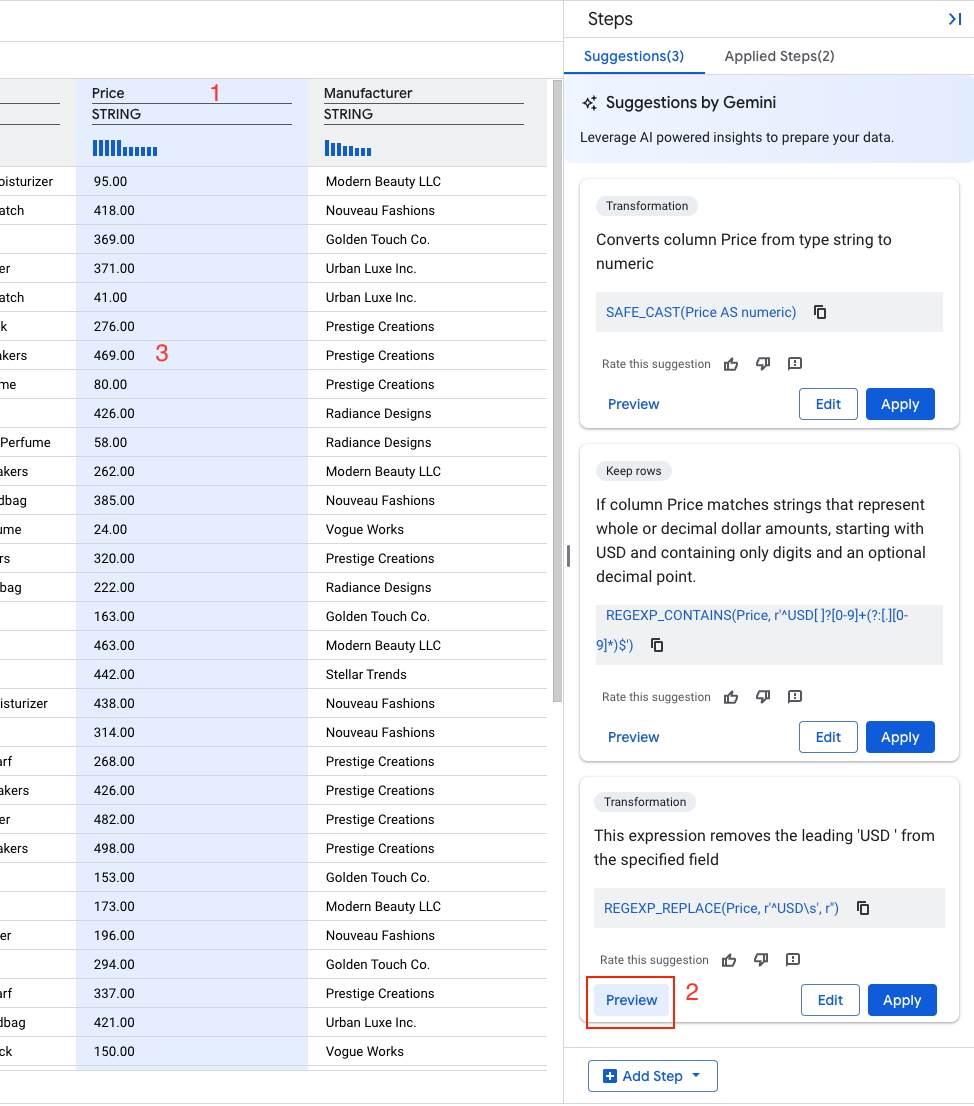This screenshot has height=1106, width=974.
Task: Preview the REGEXP_REPLACE transformation
Action: click(632, 1000)
